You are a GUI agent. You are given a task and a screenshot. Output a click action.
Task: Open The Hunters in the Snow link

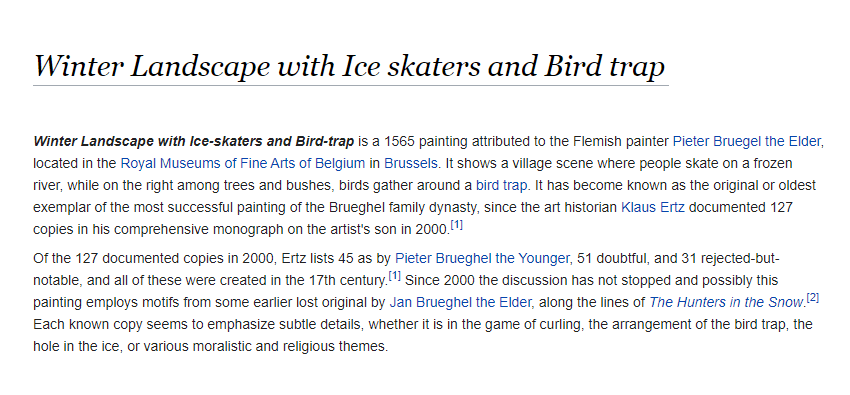click(x=725, y=302)
